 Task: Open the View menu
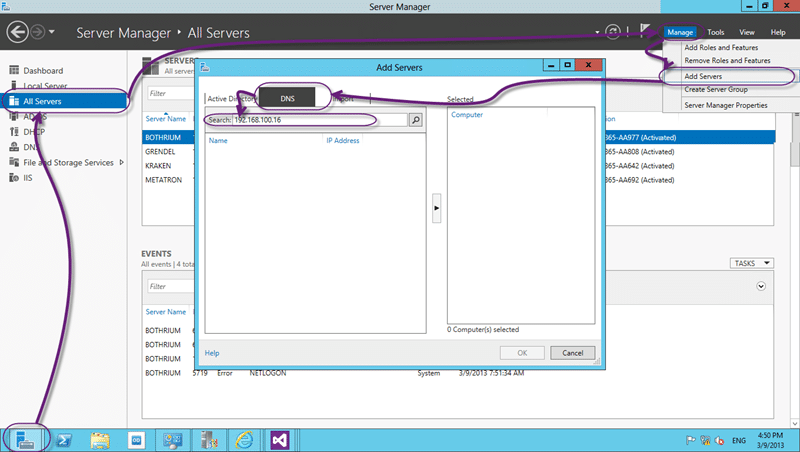point(746,32)
